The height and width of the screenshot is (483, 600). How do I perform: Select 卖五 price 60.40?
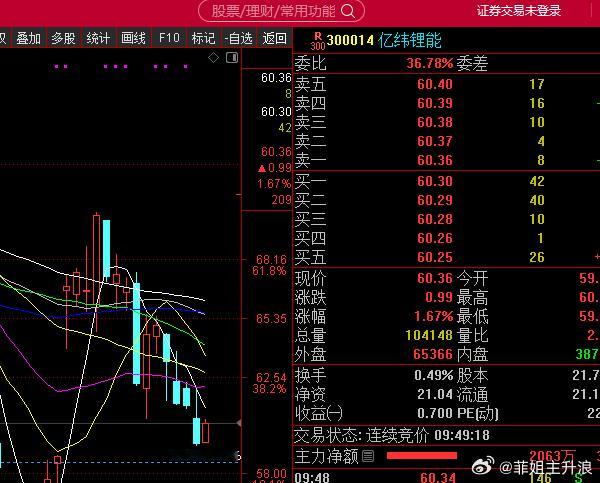click(x=435, y=84)
